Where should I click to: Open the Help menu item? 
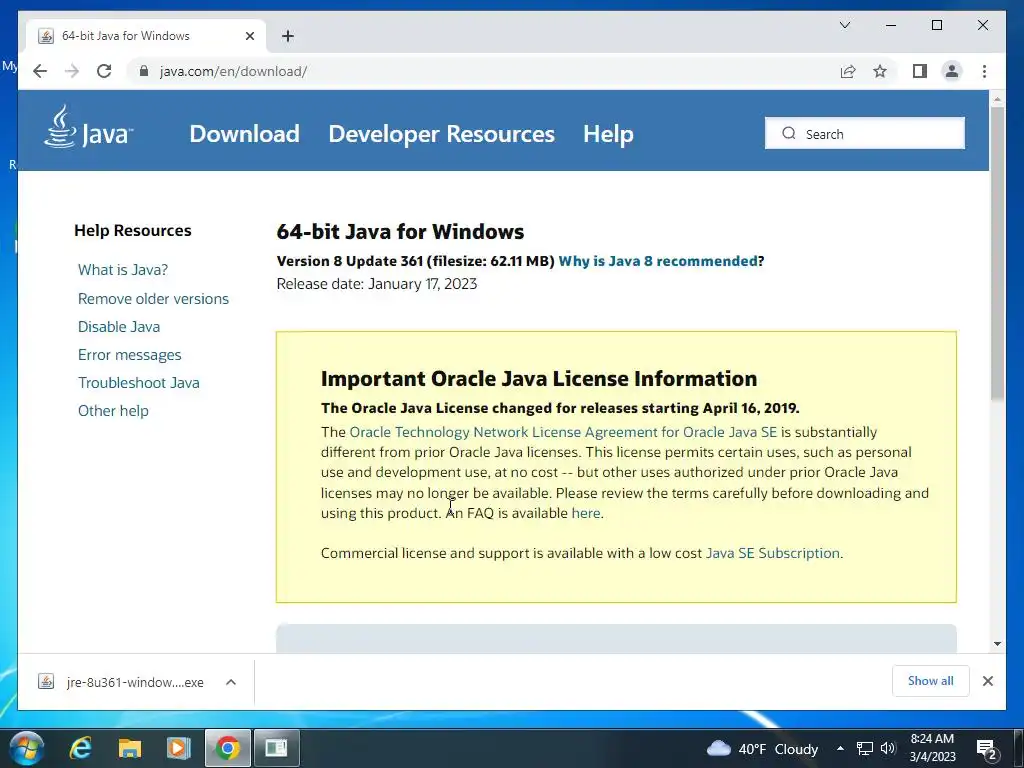(x=608, y=134)
